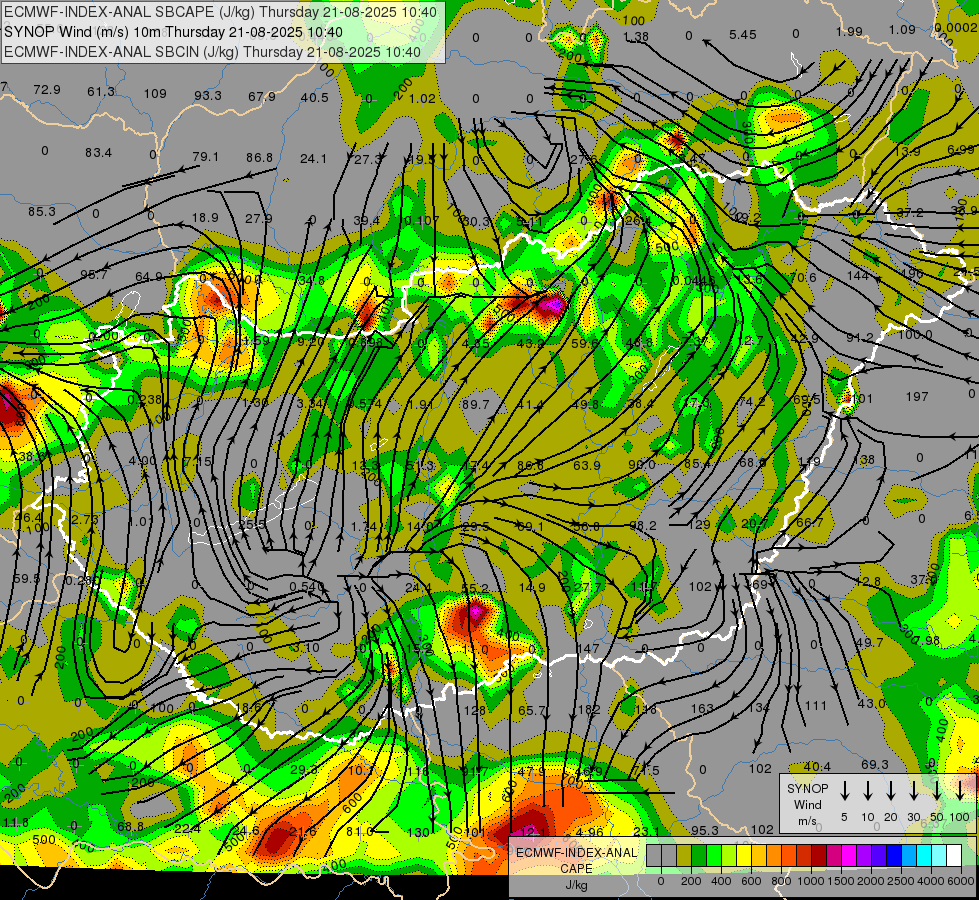Click the map value 91.2

[860, 337]
